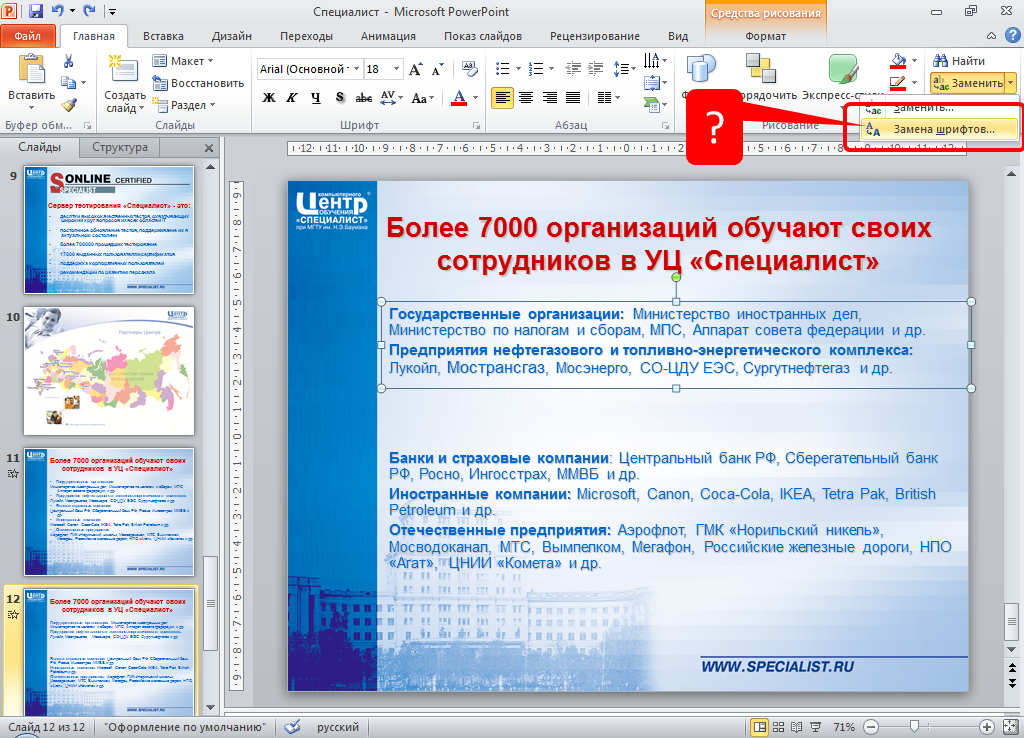Click the Bold (Ж) formatting icon

[268, 98]
